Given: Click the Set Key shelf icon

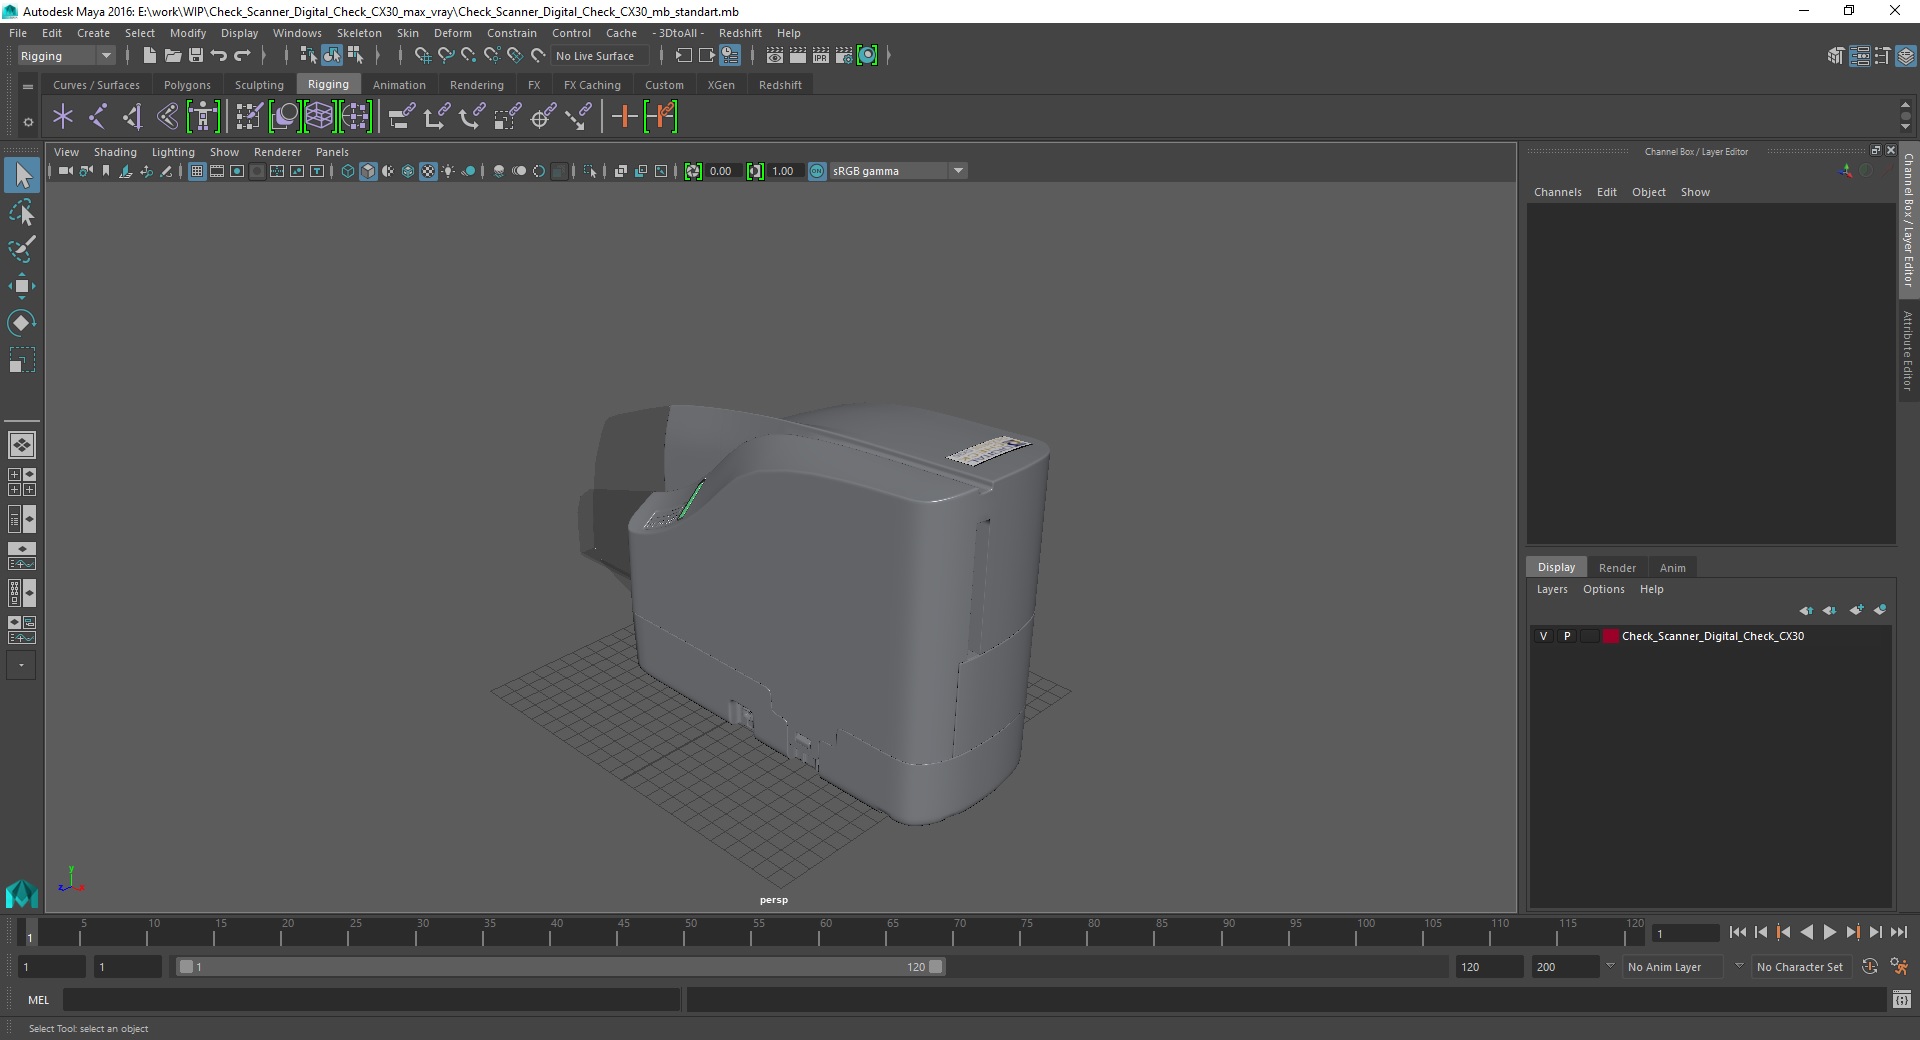Looking at the screenshot, I should pos(625,117).
